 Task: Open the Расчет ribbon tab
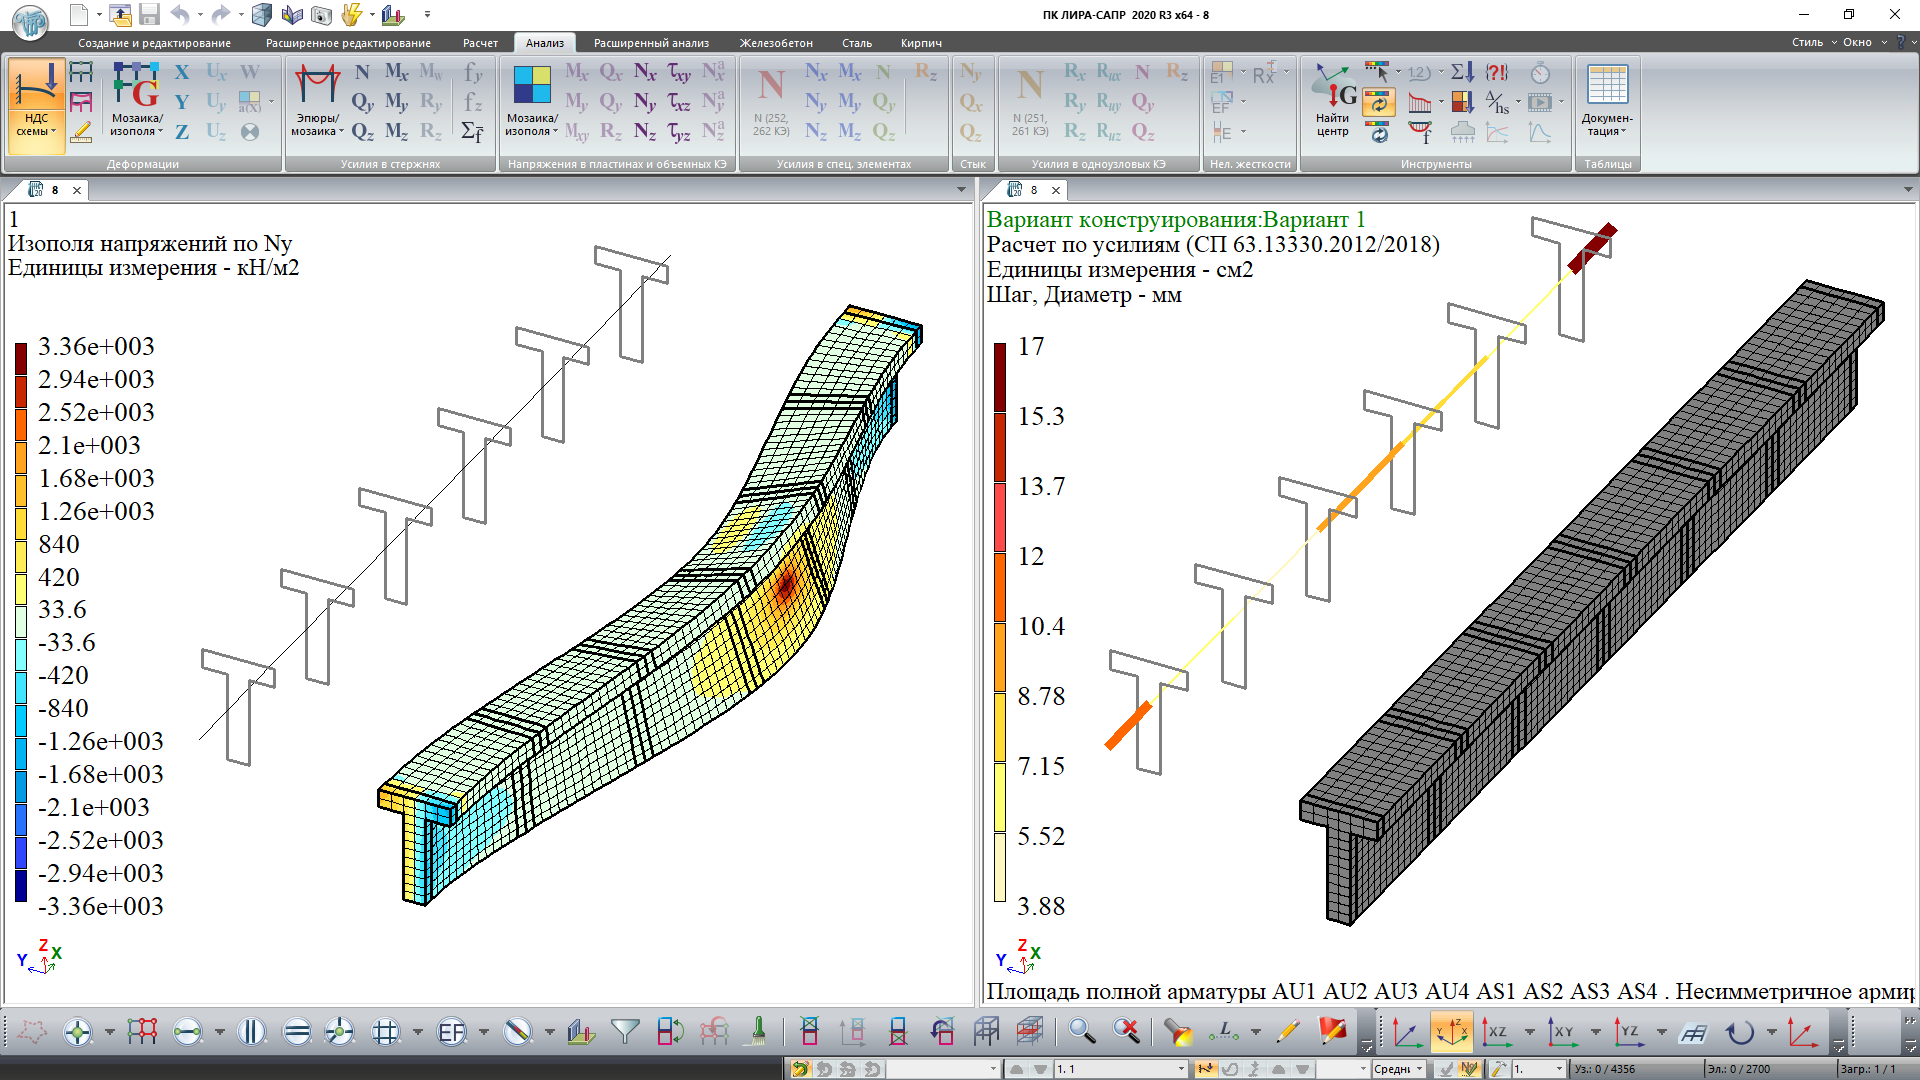pos(480,43)
